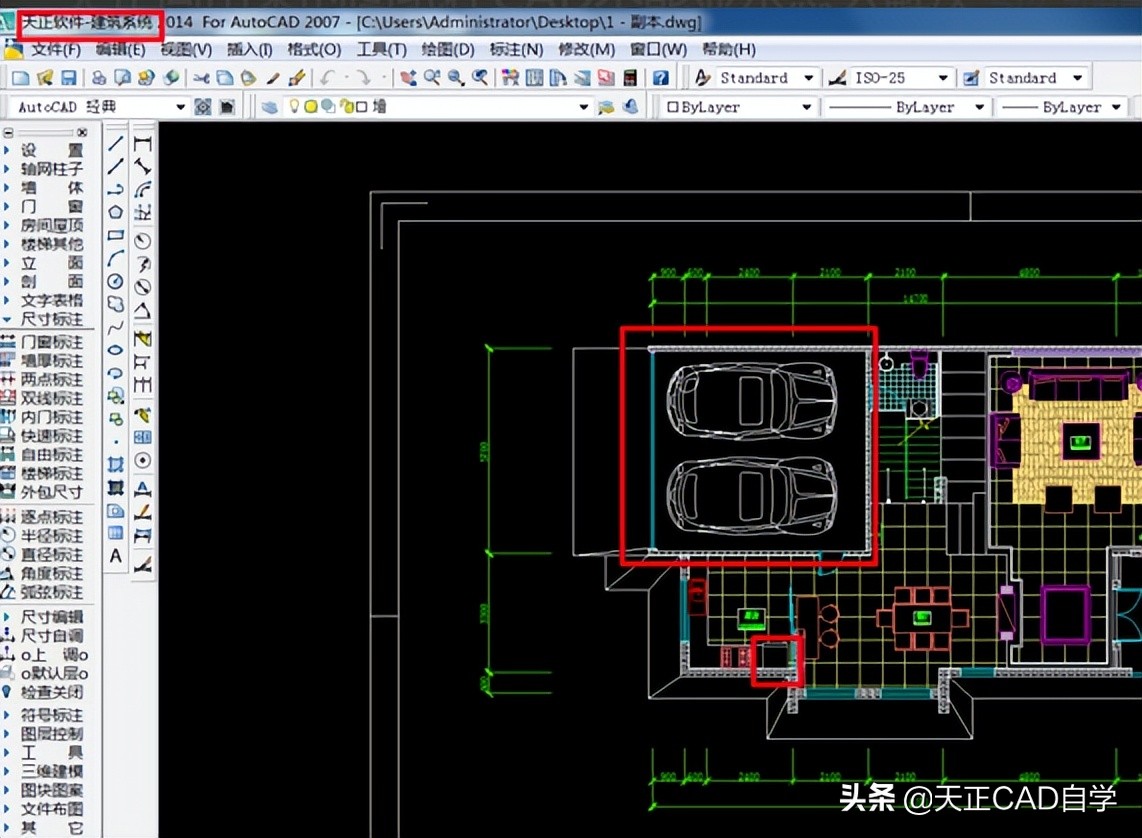Expand the 墙体 category in sidebar

[52, 188]
